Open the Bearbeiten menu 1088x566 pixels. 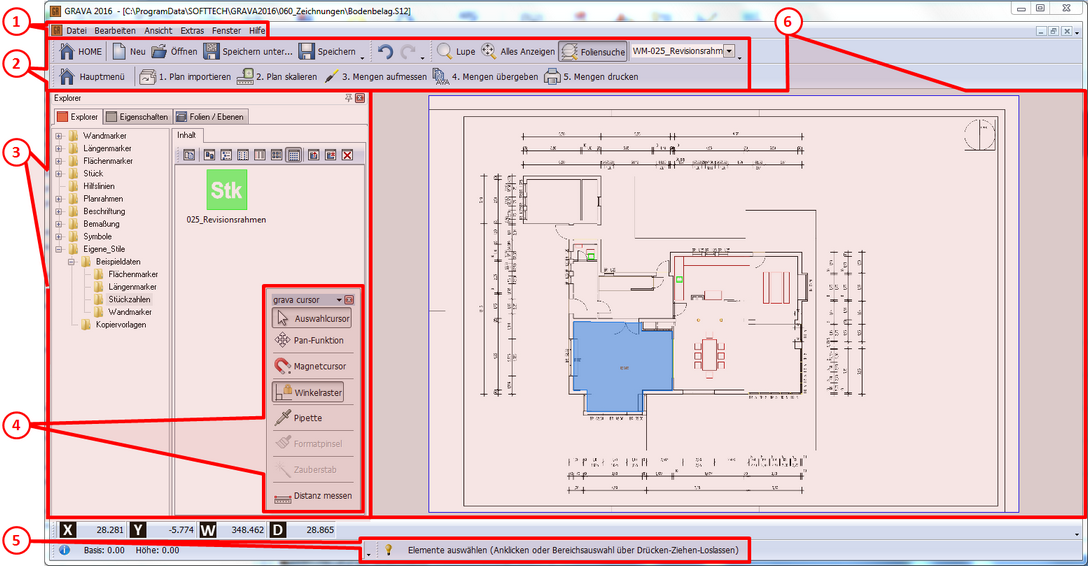coord(115,31)
